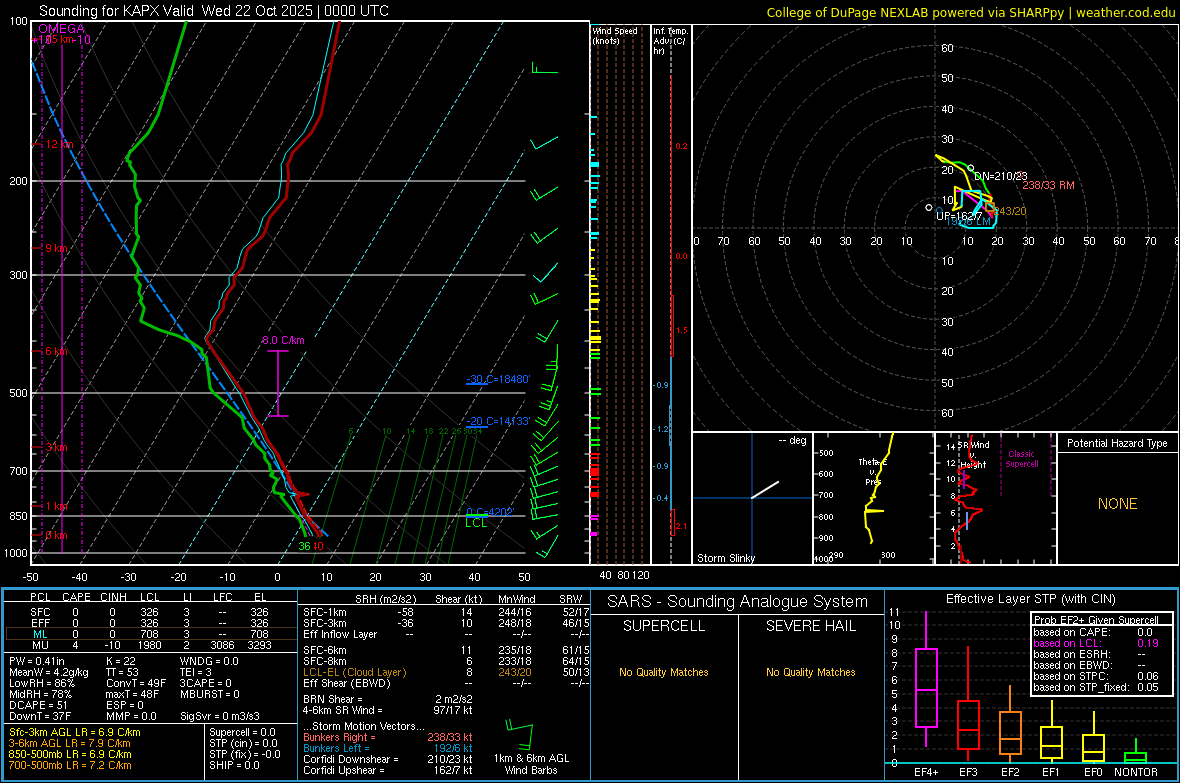The height and width of the screenshot is (783, 1180).
Task: Click the magenta 'based on LCL:' probability row
Action: (1096, 643)
